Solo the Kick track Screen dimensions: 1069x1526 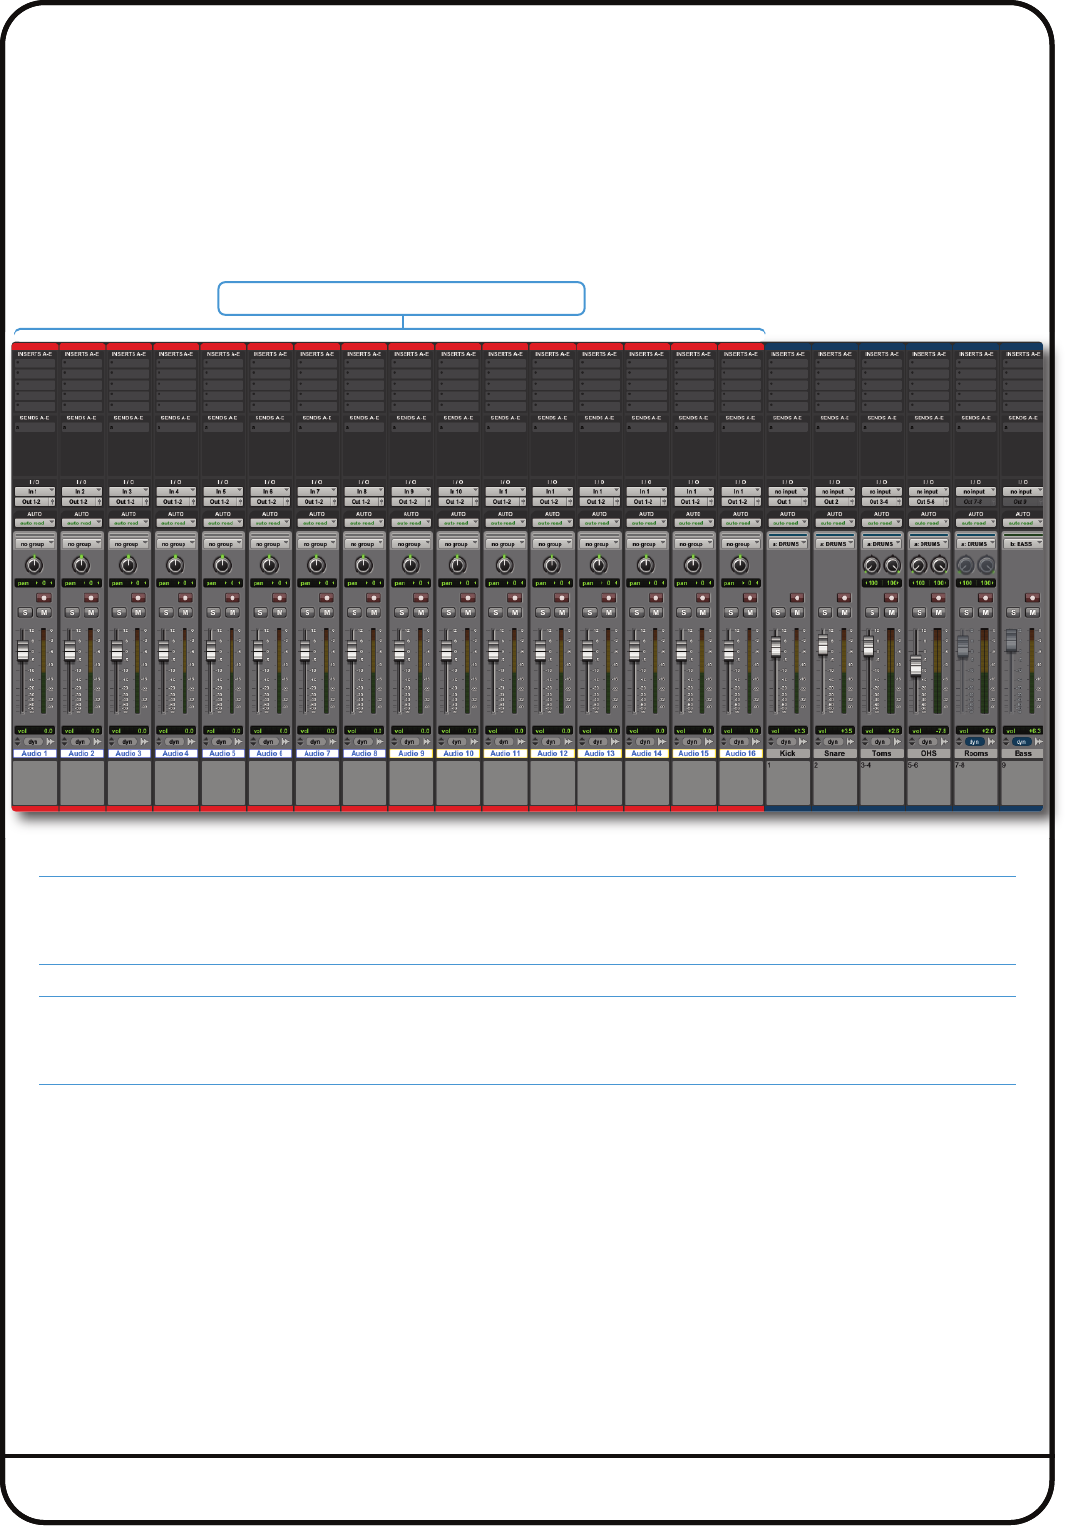coord(777,612)
